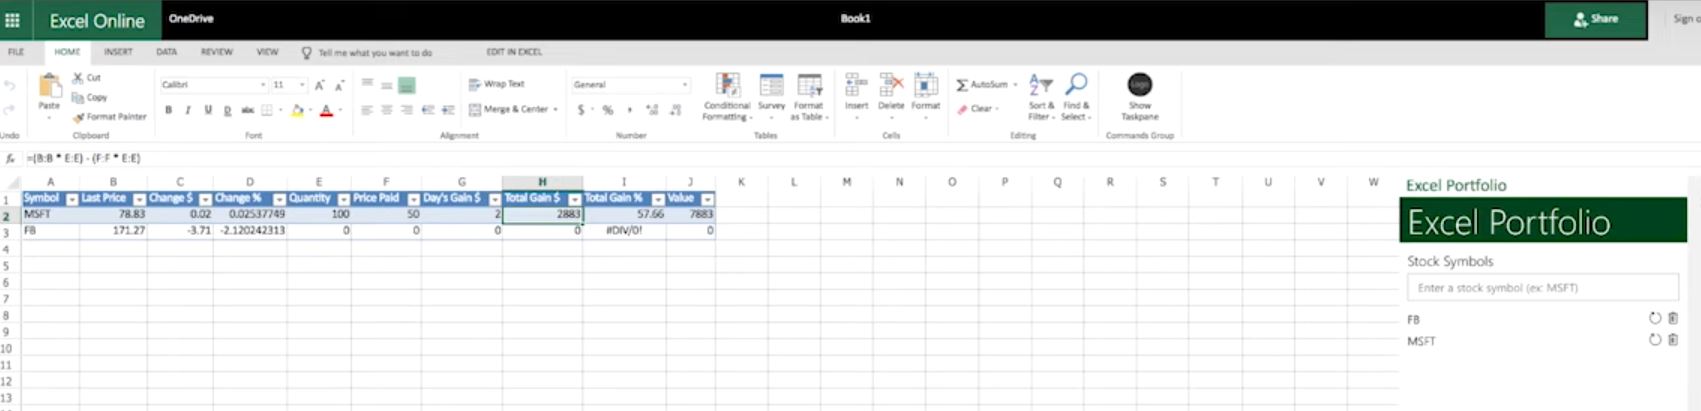Click the stock symbol input field
This screenshot has height=411, width=1701.
pos(1542,288)
